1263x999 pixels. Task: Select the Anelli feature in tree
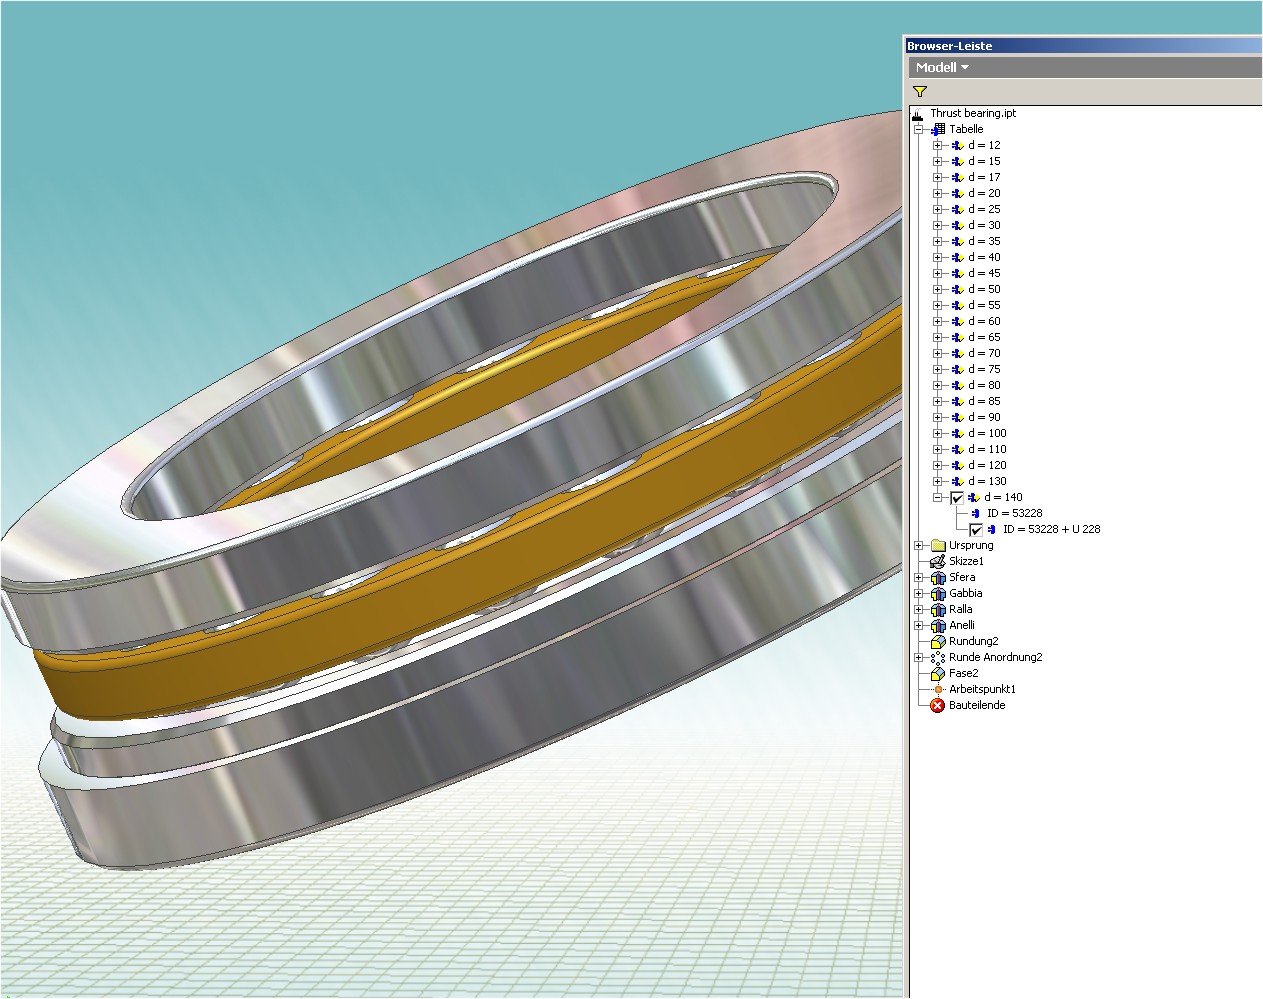[961, 625]
